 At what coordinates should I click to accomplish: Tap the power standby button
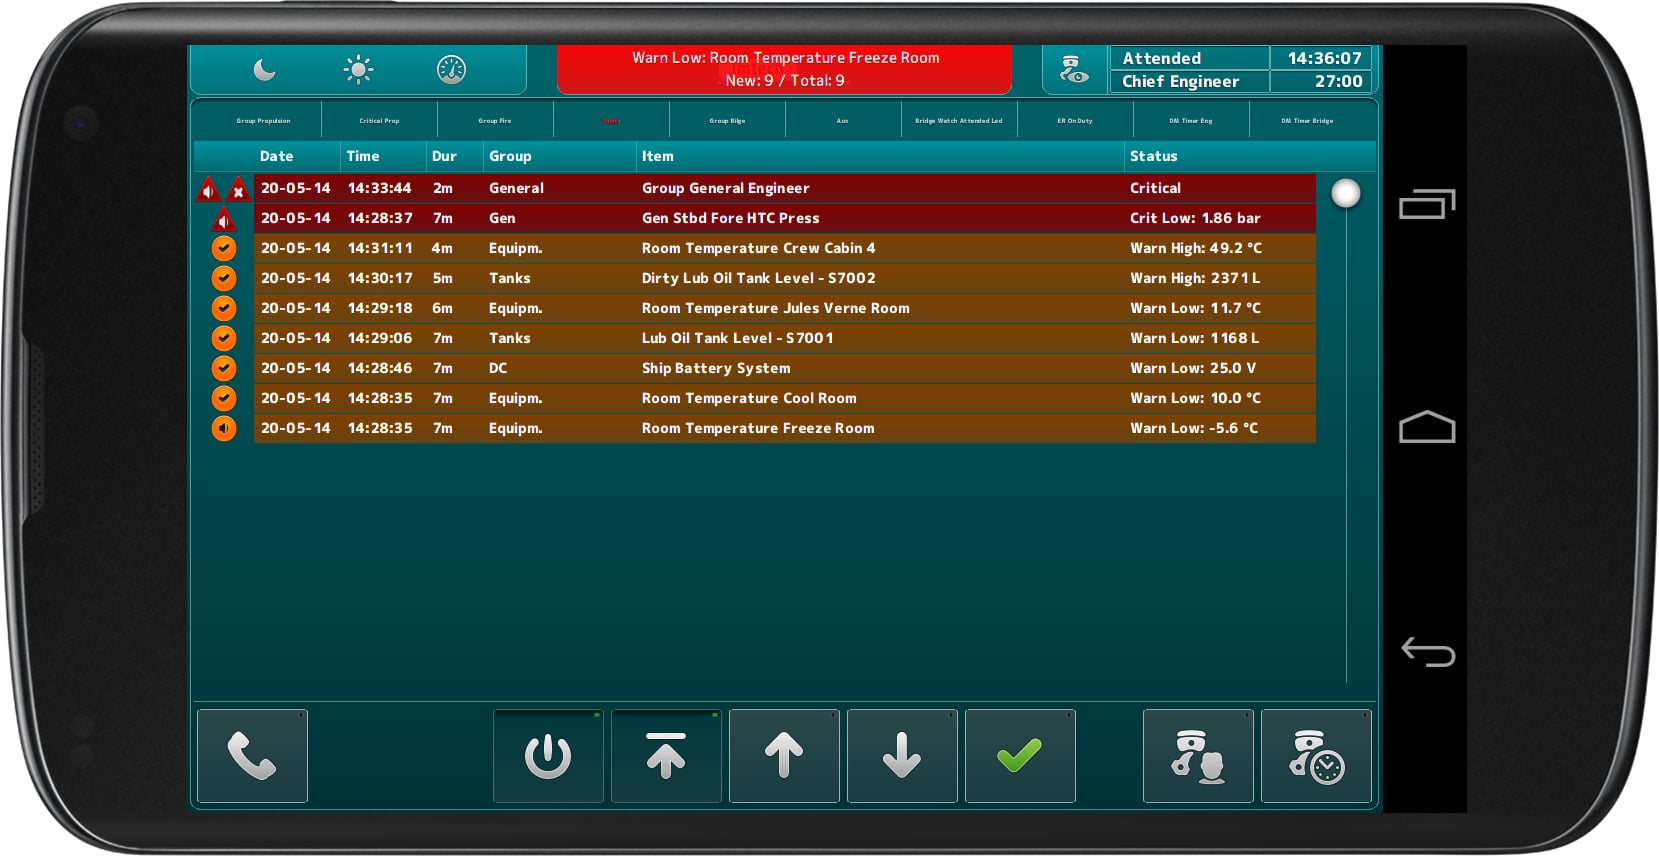[x=548, y=756]
